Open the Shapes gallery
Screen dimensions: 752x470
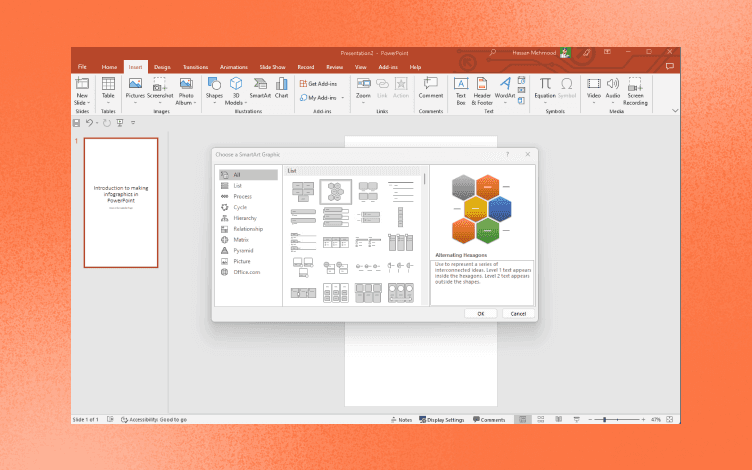pos(214,91)
